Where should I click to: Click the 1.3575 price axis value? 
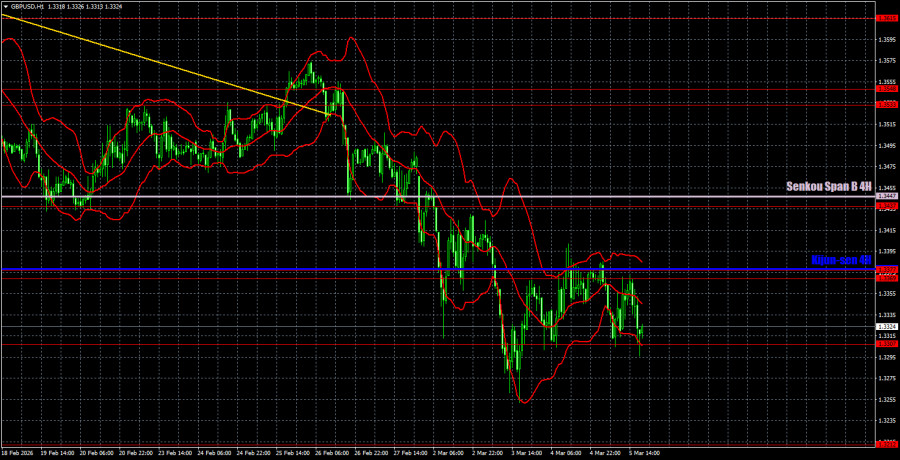click(887, 61)
